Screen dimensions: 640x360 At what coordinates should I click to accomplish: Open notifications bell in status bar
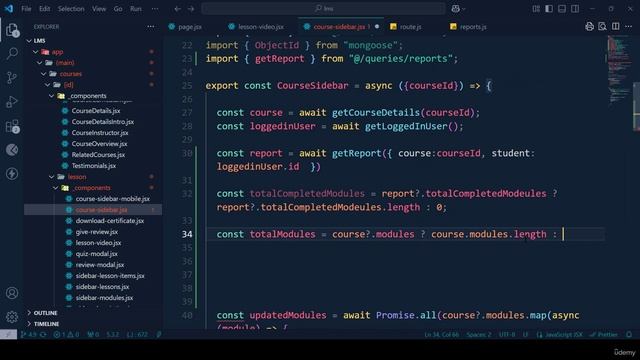click(x=629, y=334)
